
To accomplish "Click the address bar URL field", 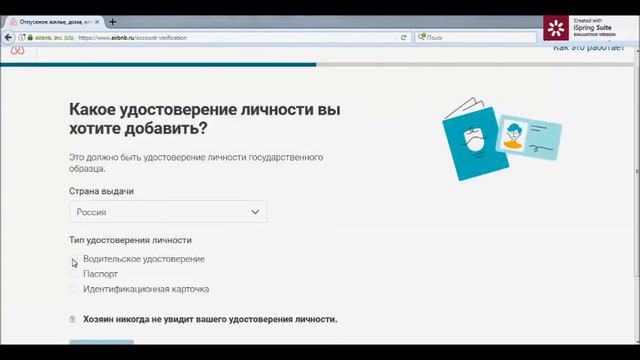I will (x=212, y=38).
